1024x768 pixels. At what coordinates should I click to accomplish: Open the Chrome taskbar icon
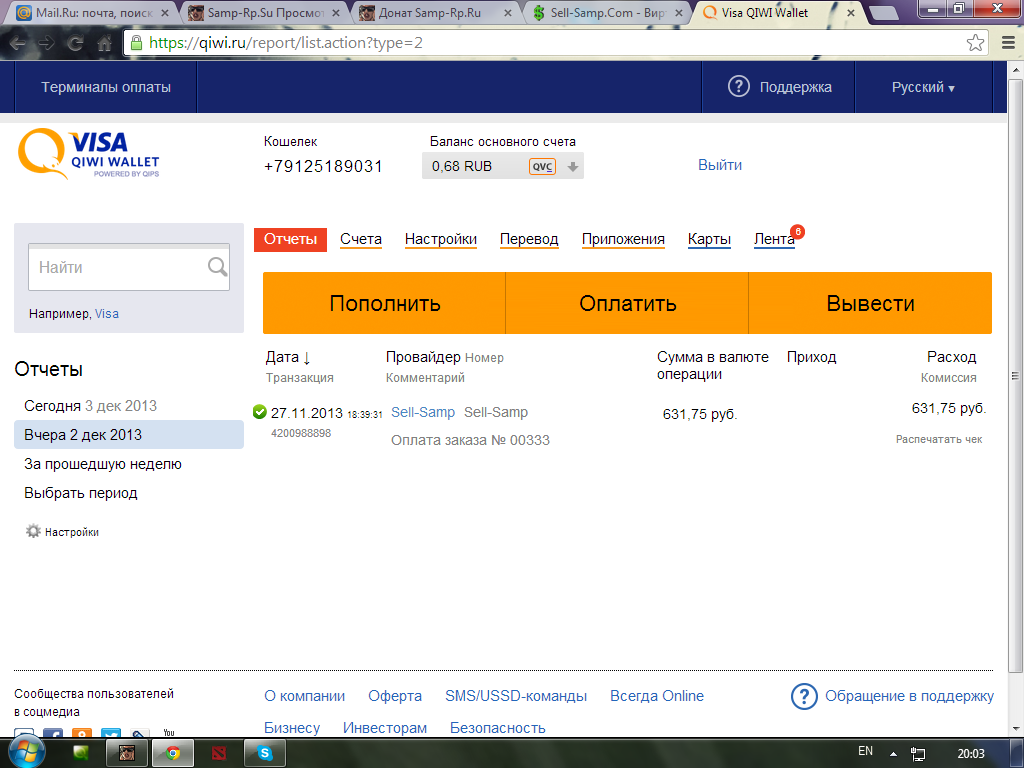click(x=173, y=753)
